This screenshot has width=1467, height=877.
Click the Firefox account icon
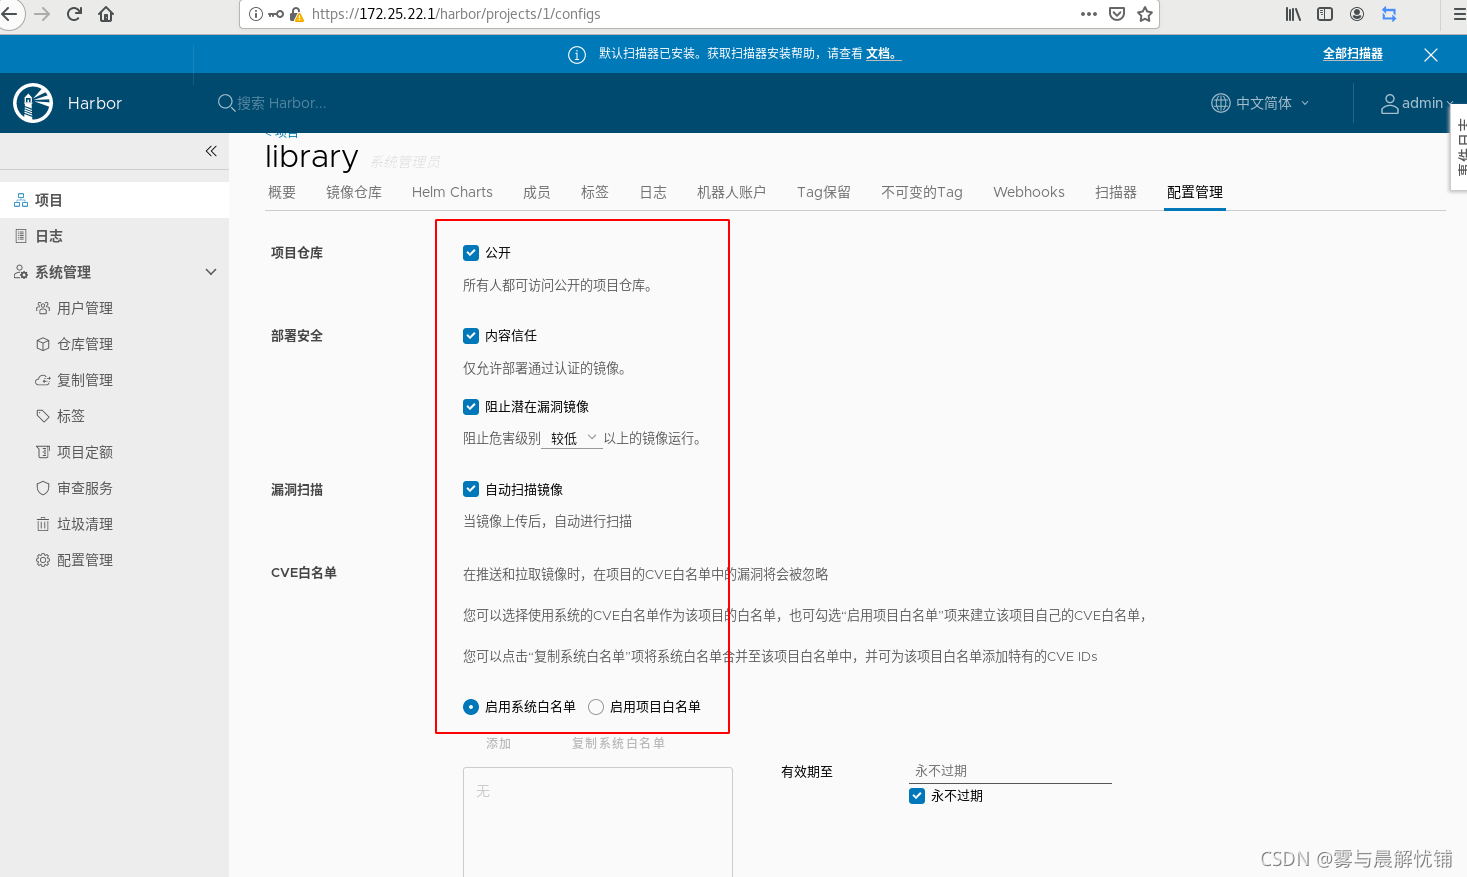click(1357, 14)
